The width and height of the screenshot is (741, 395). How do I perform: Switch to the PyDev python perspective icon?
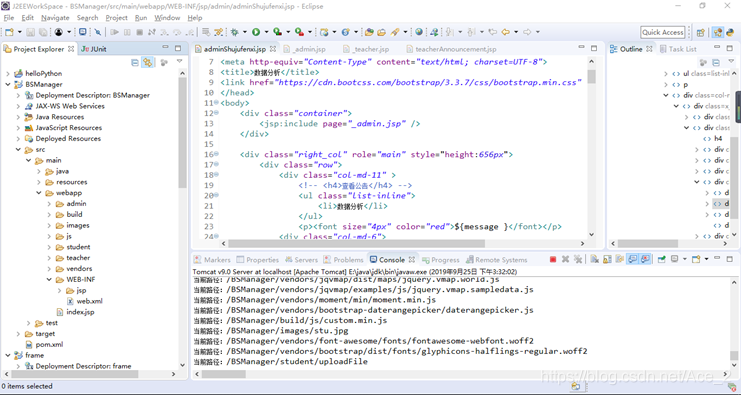point(730,32)
